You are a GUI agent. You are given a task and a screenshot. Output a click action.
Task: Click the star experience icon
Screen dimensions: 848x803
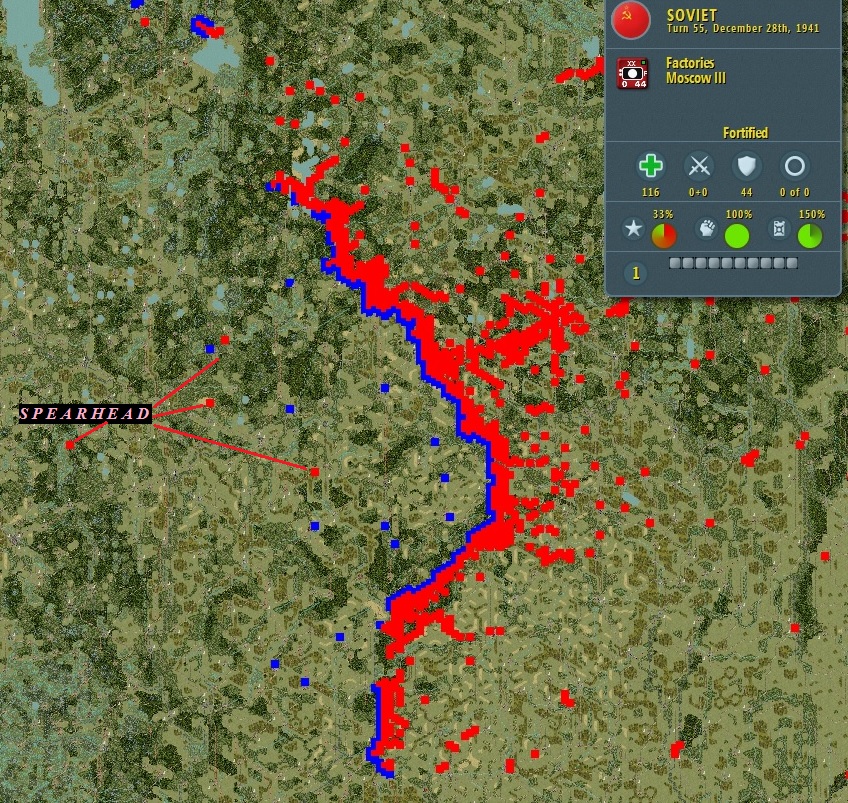tap(634, 229)
